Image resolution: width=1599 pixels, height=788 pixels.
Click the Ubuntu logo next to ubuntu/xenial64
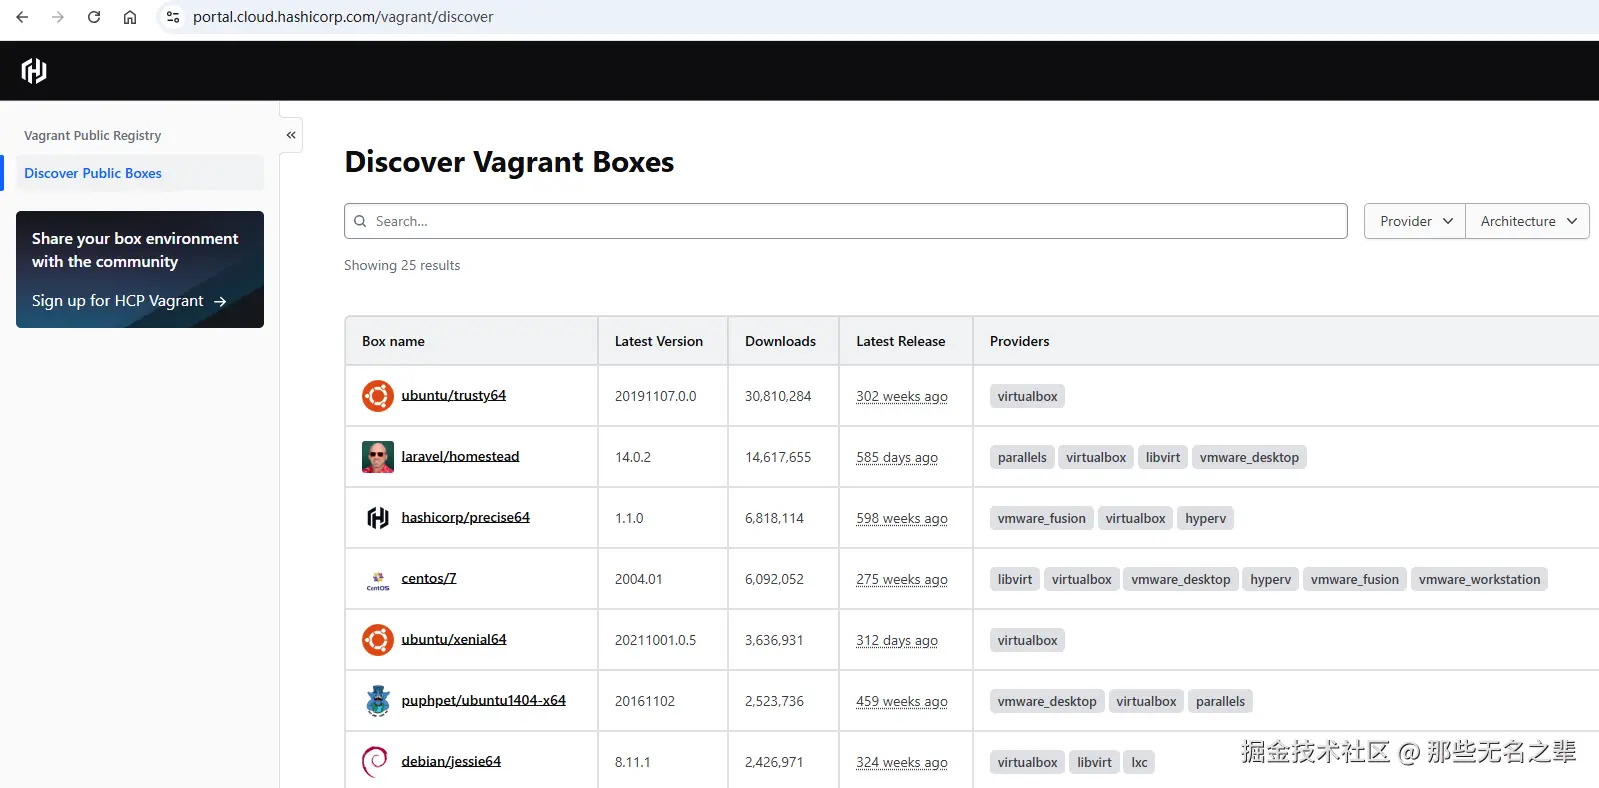[377, 640]
